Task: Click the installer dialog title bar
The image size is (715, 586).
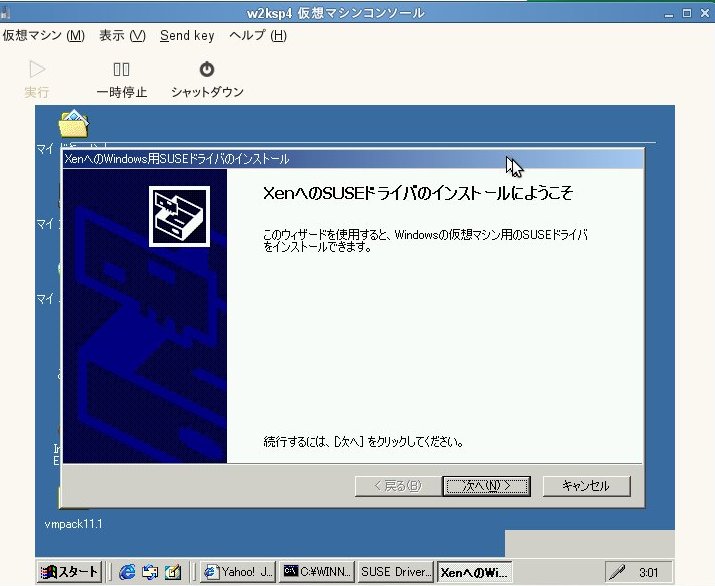Action: tap(353, 159)
